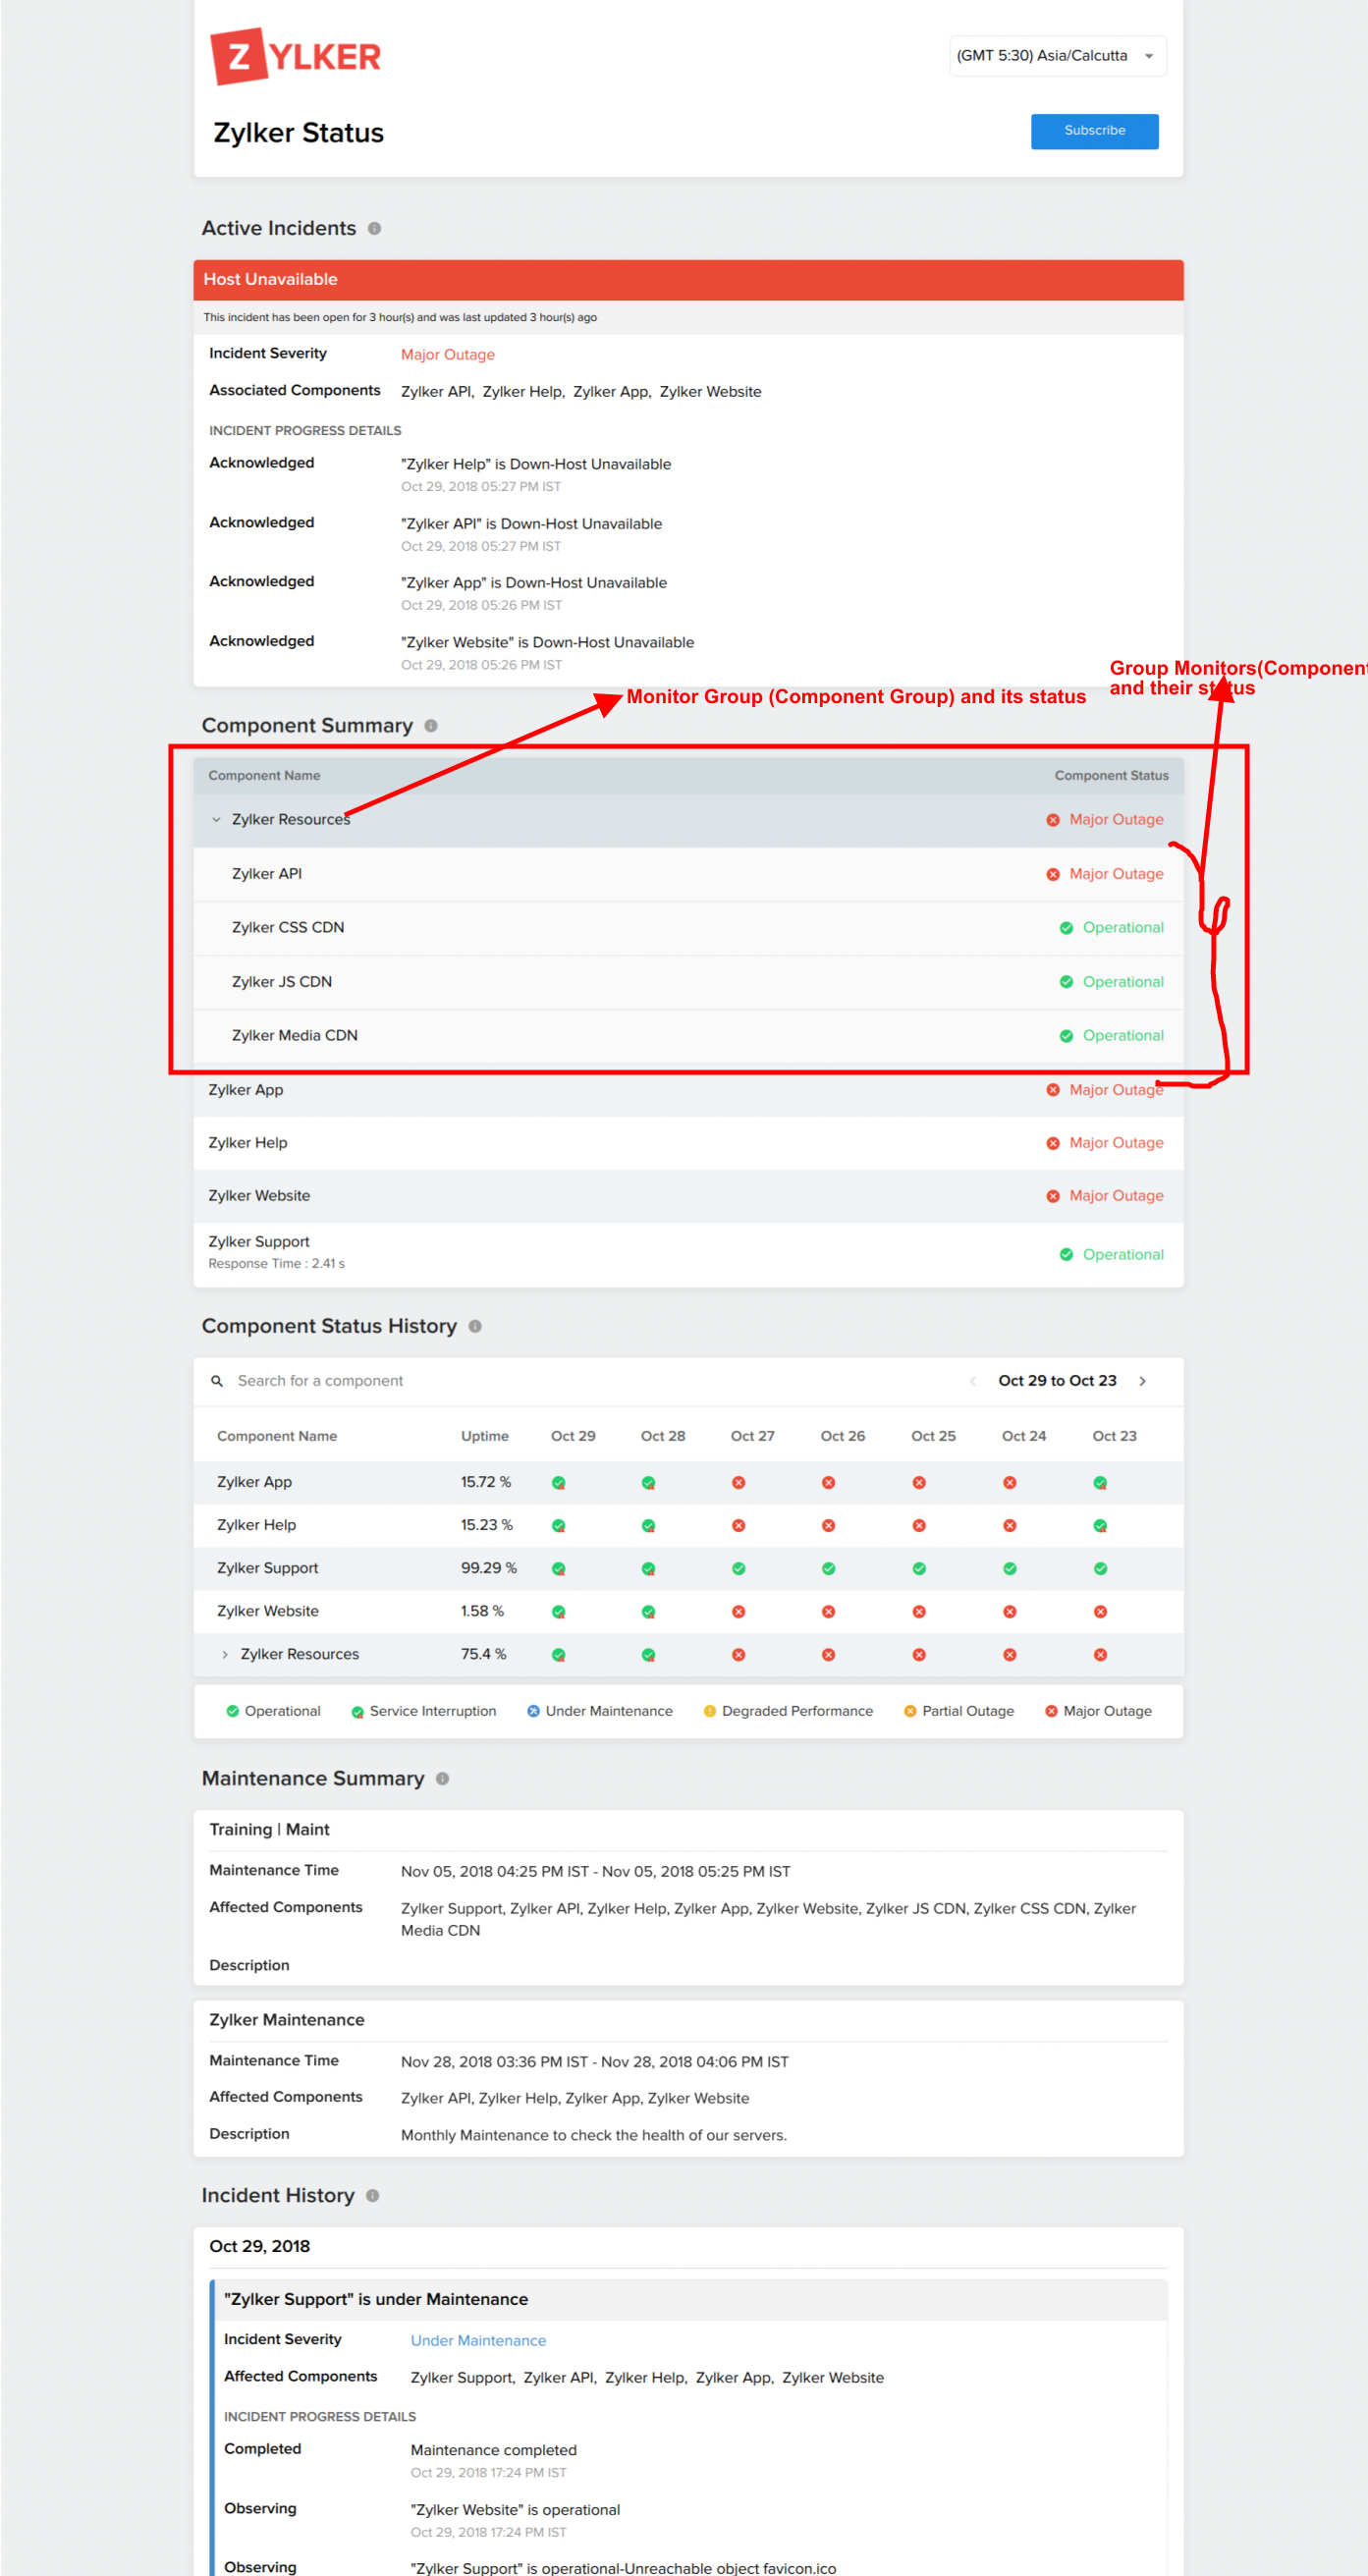Click the Service Interruption legend item
This screenshot has width=1368, height=2576.
[x=424, y=1711]
